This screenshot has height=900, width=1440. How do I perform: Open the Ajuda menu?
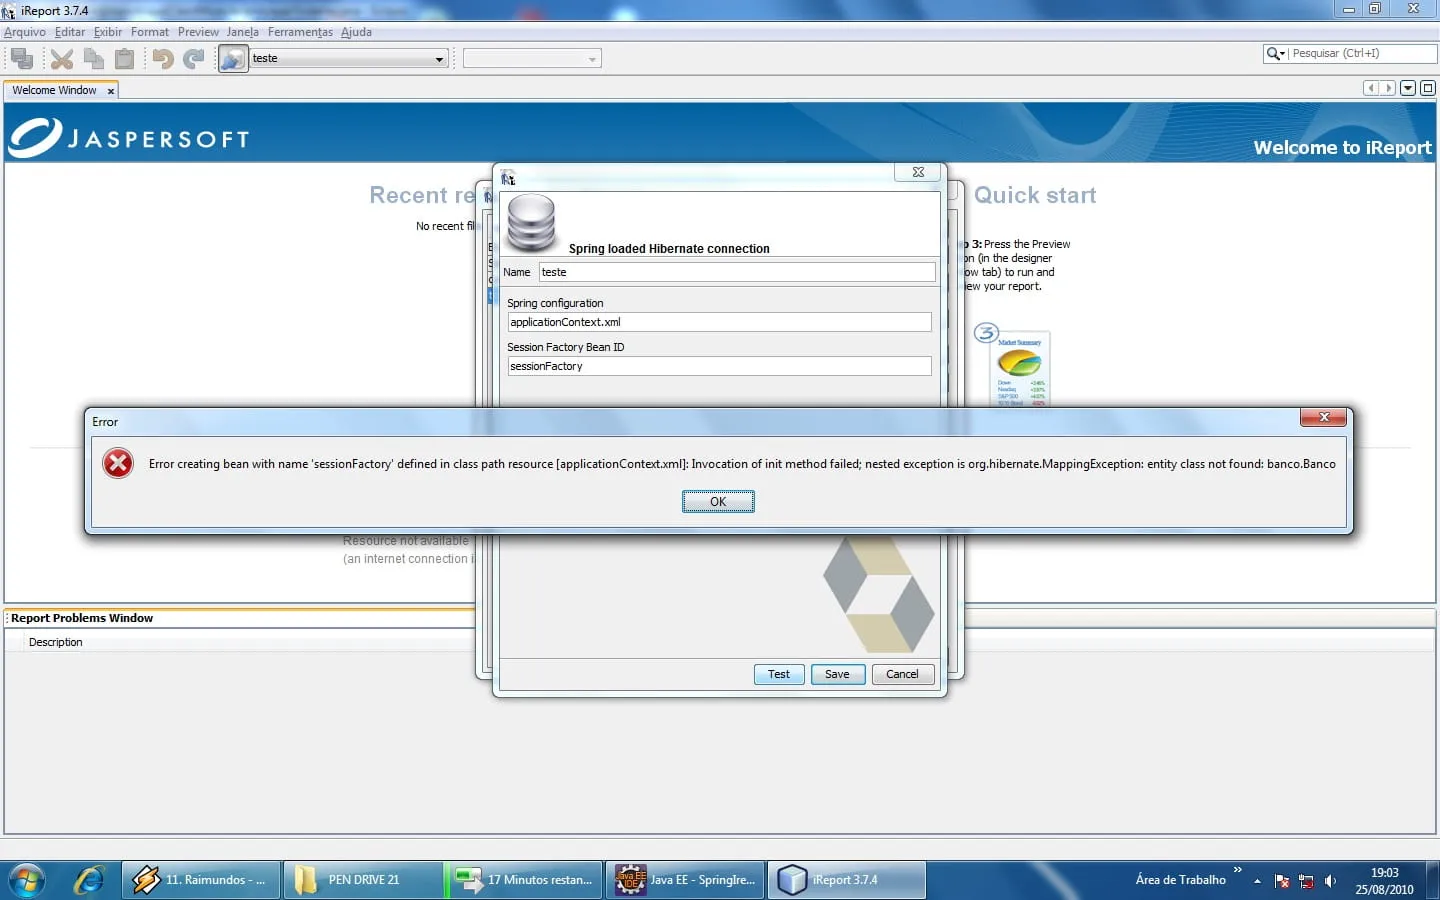pos(356,32)
